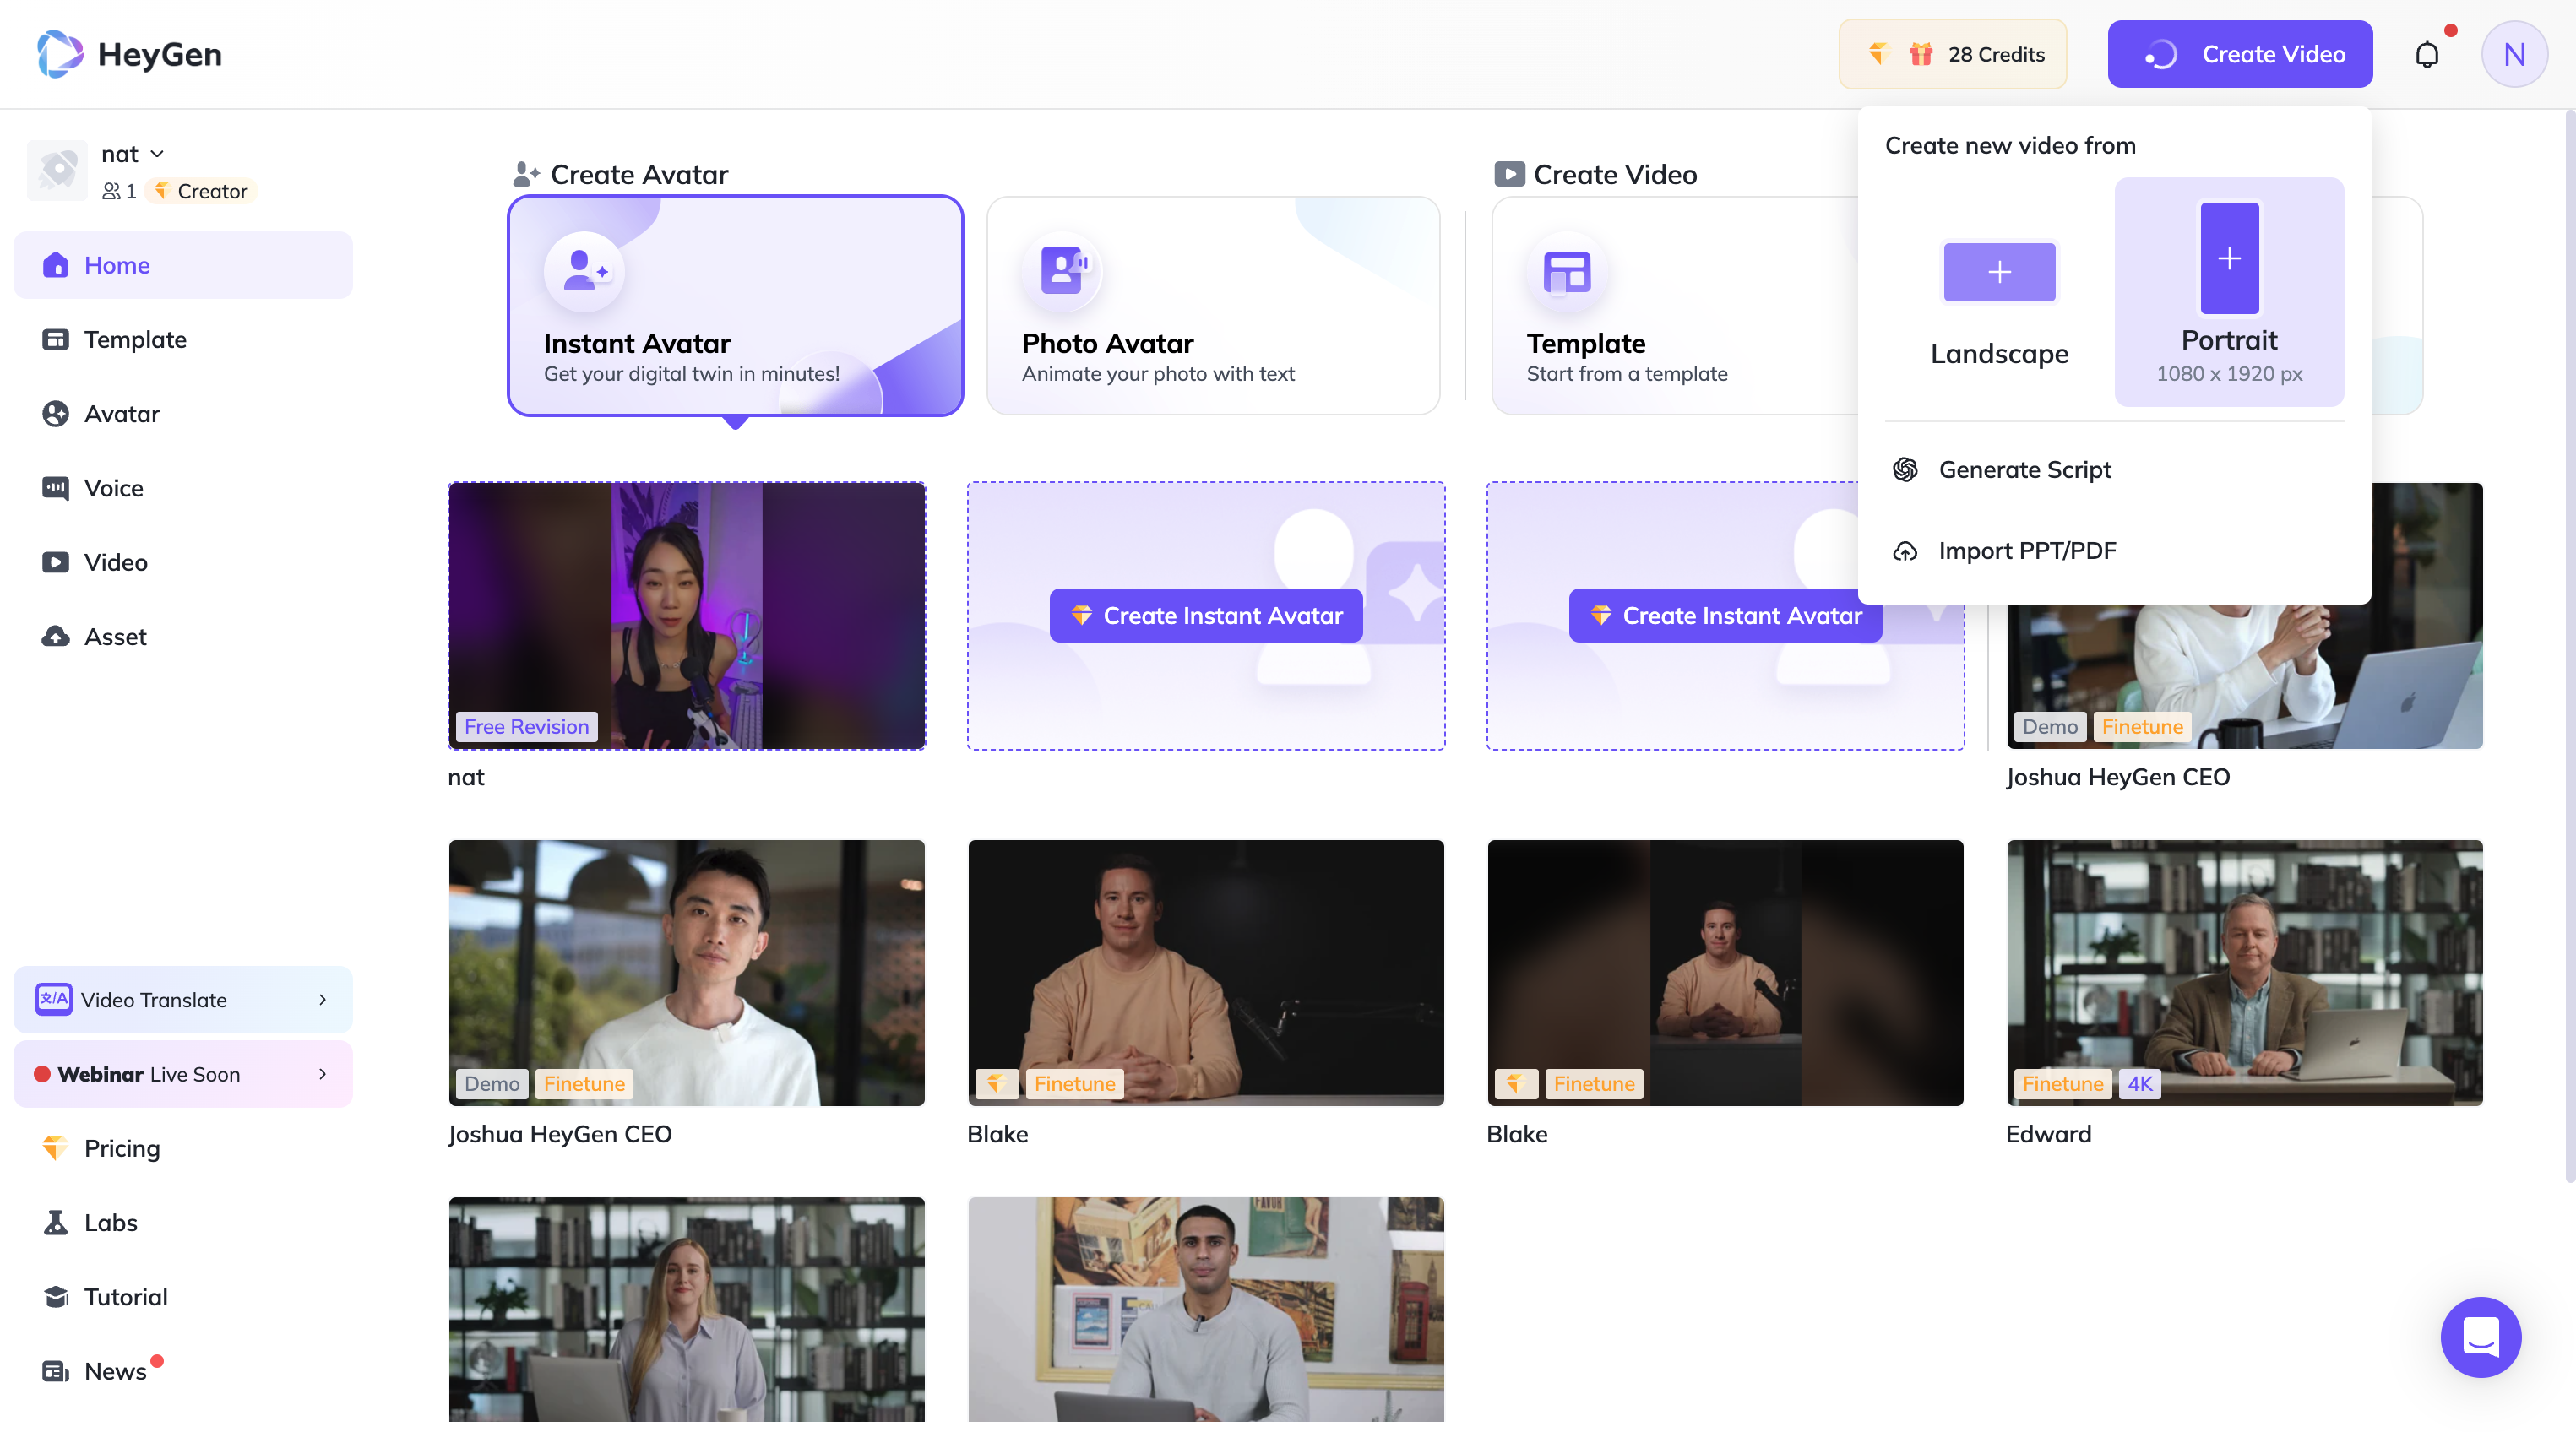Click the first Create Instant Avatar button

[x=1205, y=616]
